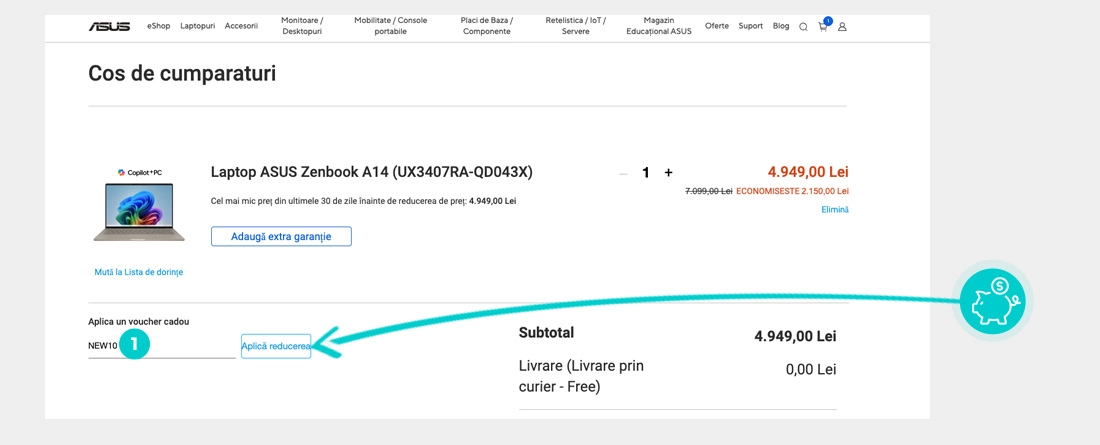Go to the Oferte page

pyautogui.click(x=717, y=26)
